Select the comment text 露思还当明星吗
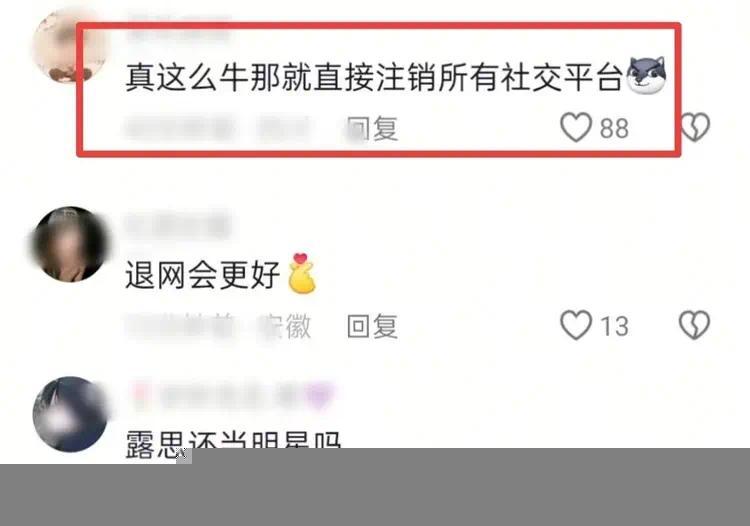 click(233, 443)
